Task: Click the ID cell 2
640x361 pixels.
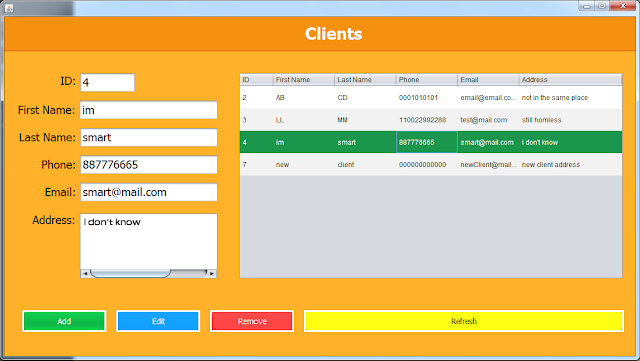Action: pyautogui.click(x=256, y=98)
